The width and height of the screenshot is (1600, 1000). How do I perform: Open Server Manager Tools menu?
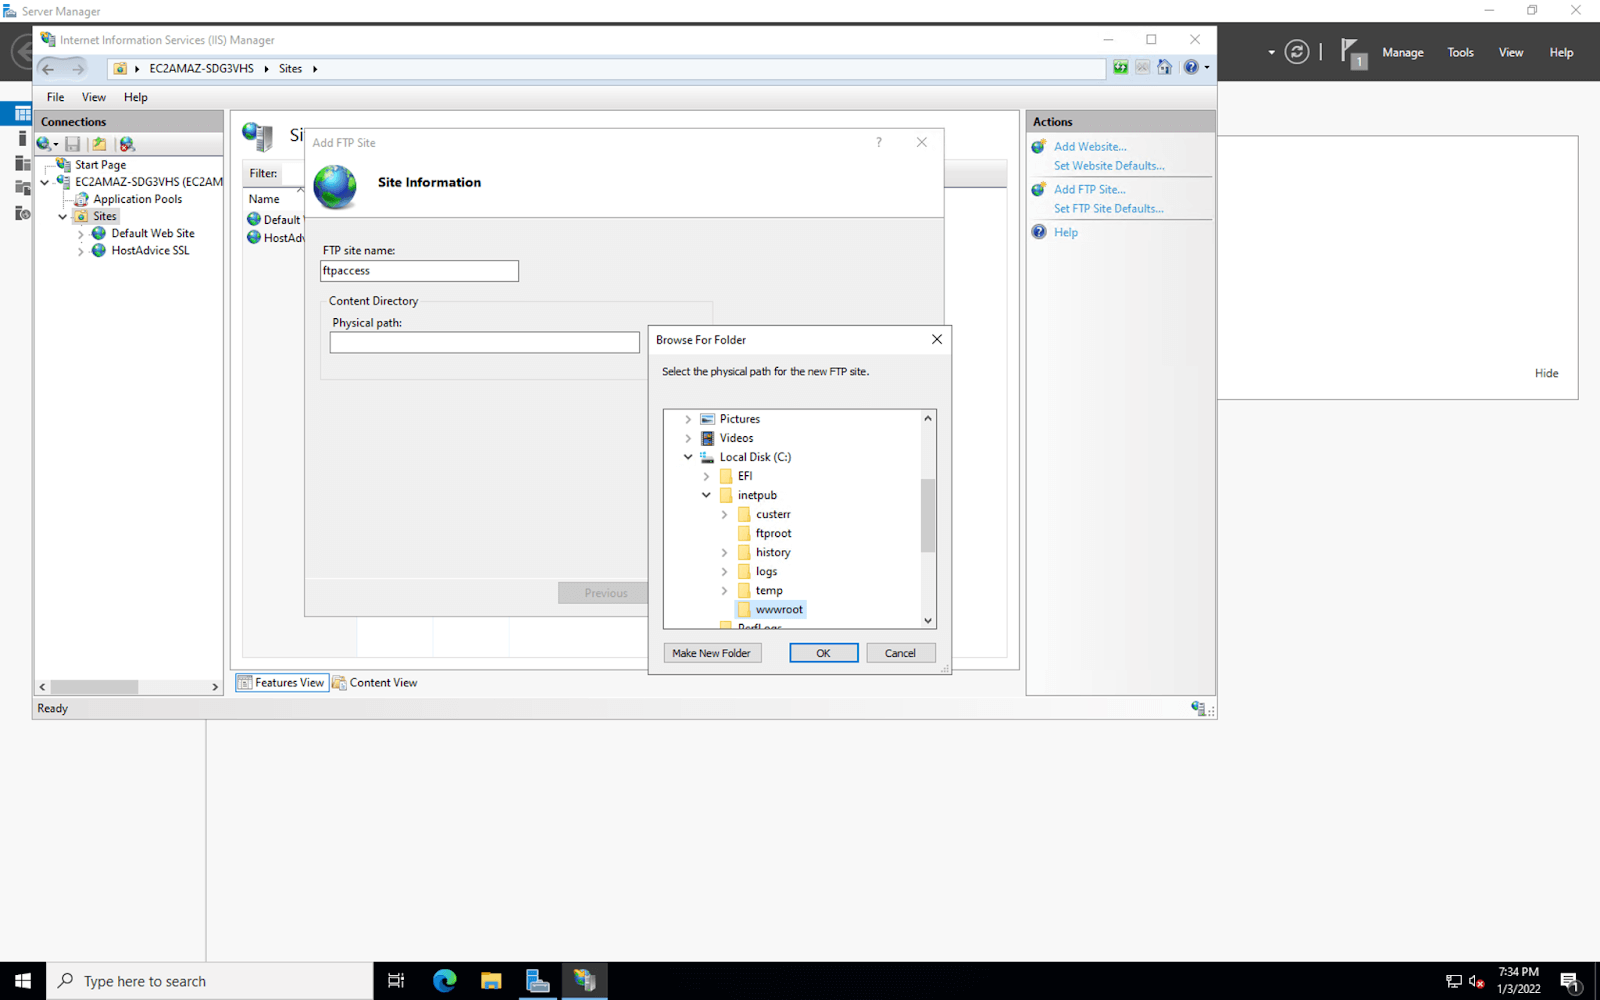click(1460, 52)
